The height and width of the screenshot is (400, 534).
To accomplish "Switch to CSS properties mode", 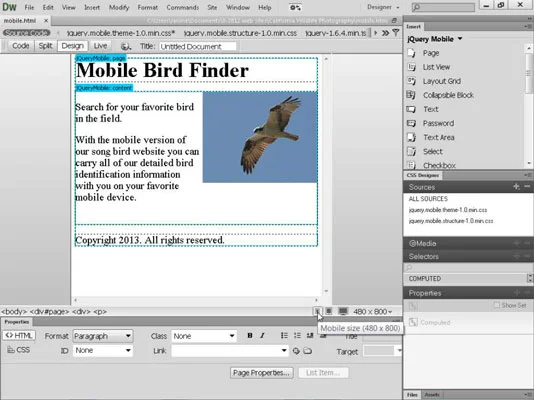I will point(19,350).
